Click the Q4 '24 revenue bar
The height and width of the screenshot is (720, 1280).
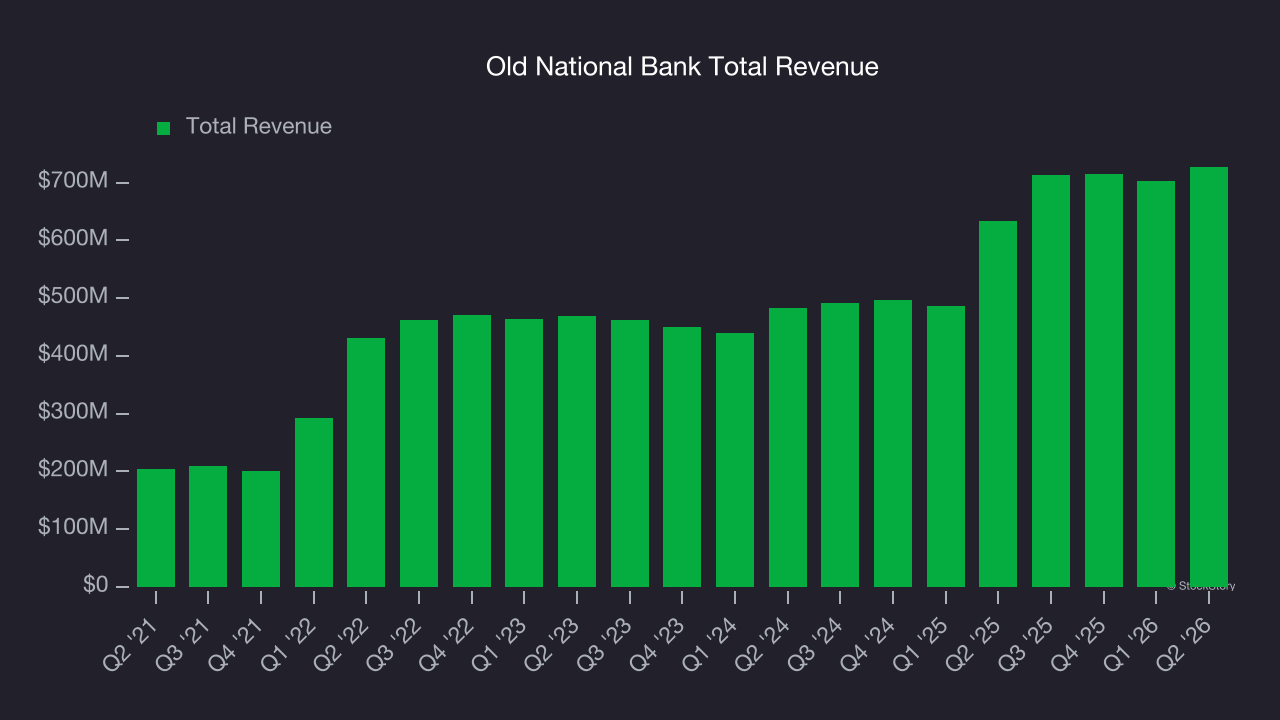(x=893, y=443)
